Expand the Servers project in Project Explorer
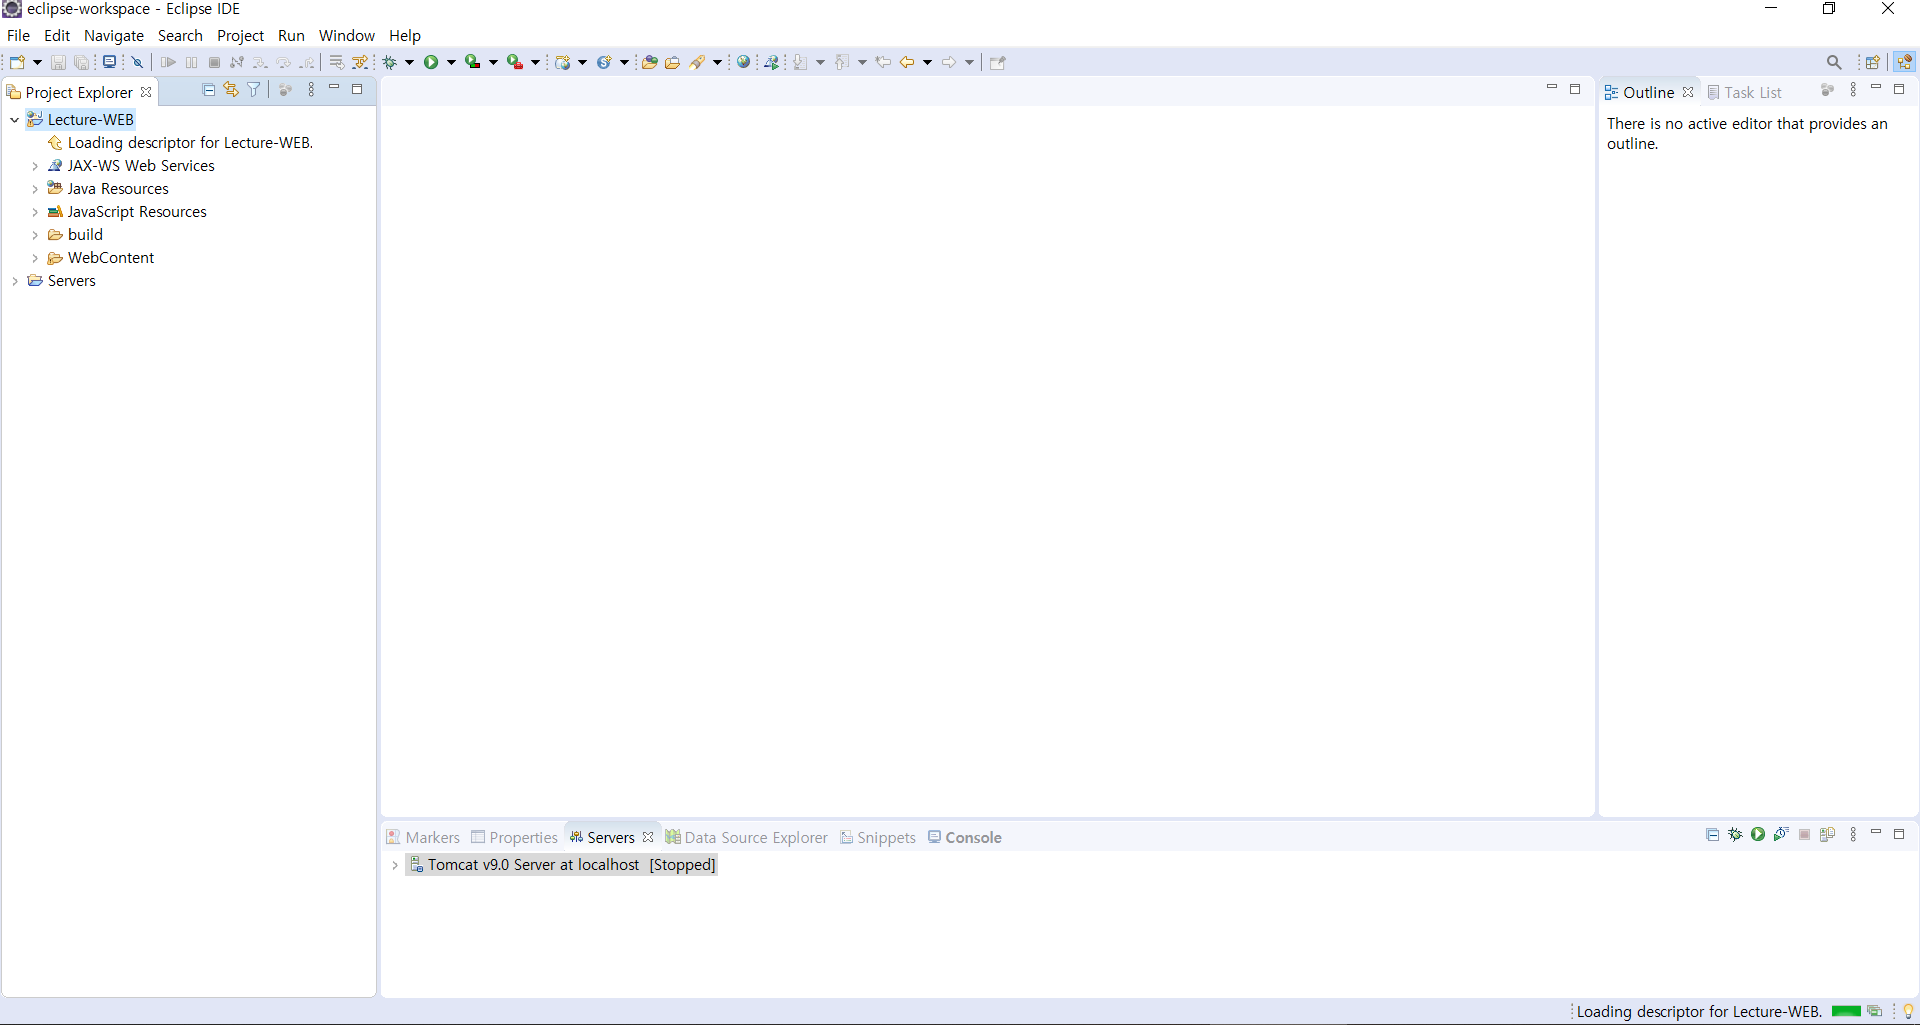The height and width of the screenshot is (1025, 1920). (15, 281)
